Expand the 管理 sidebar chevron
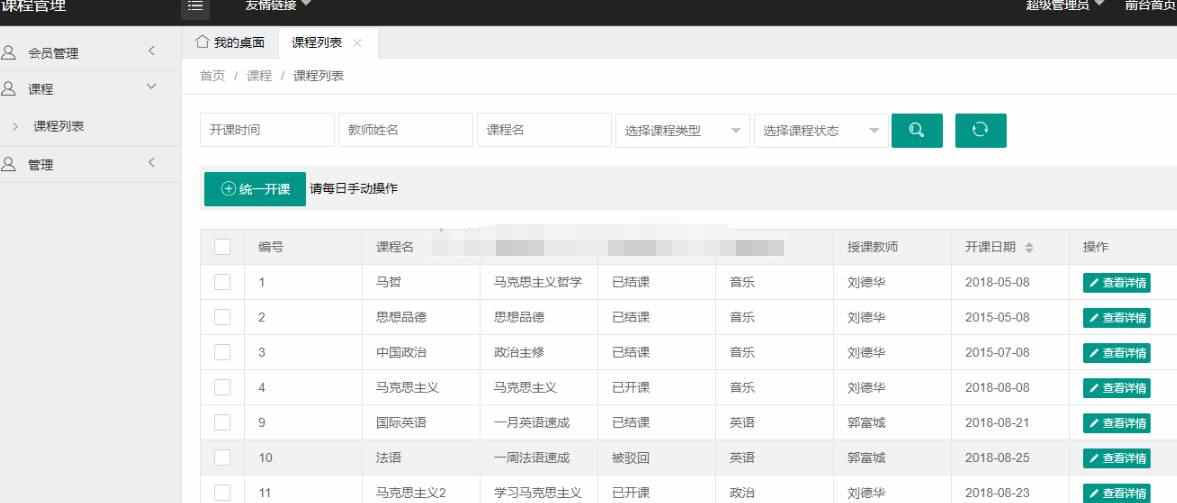Viewport: 1177px width, 503px height. coord(152,163)
